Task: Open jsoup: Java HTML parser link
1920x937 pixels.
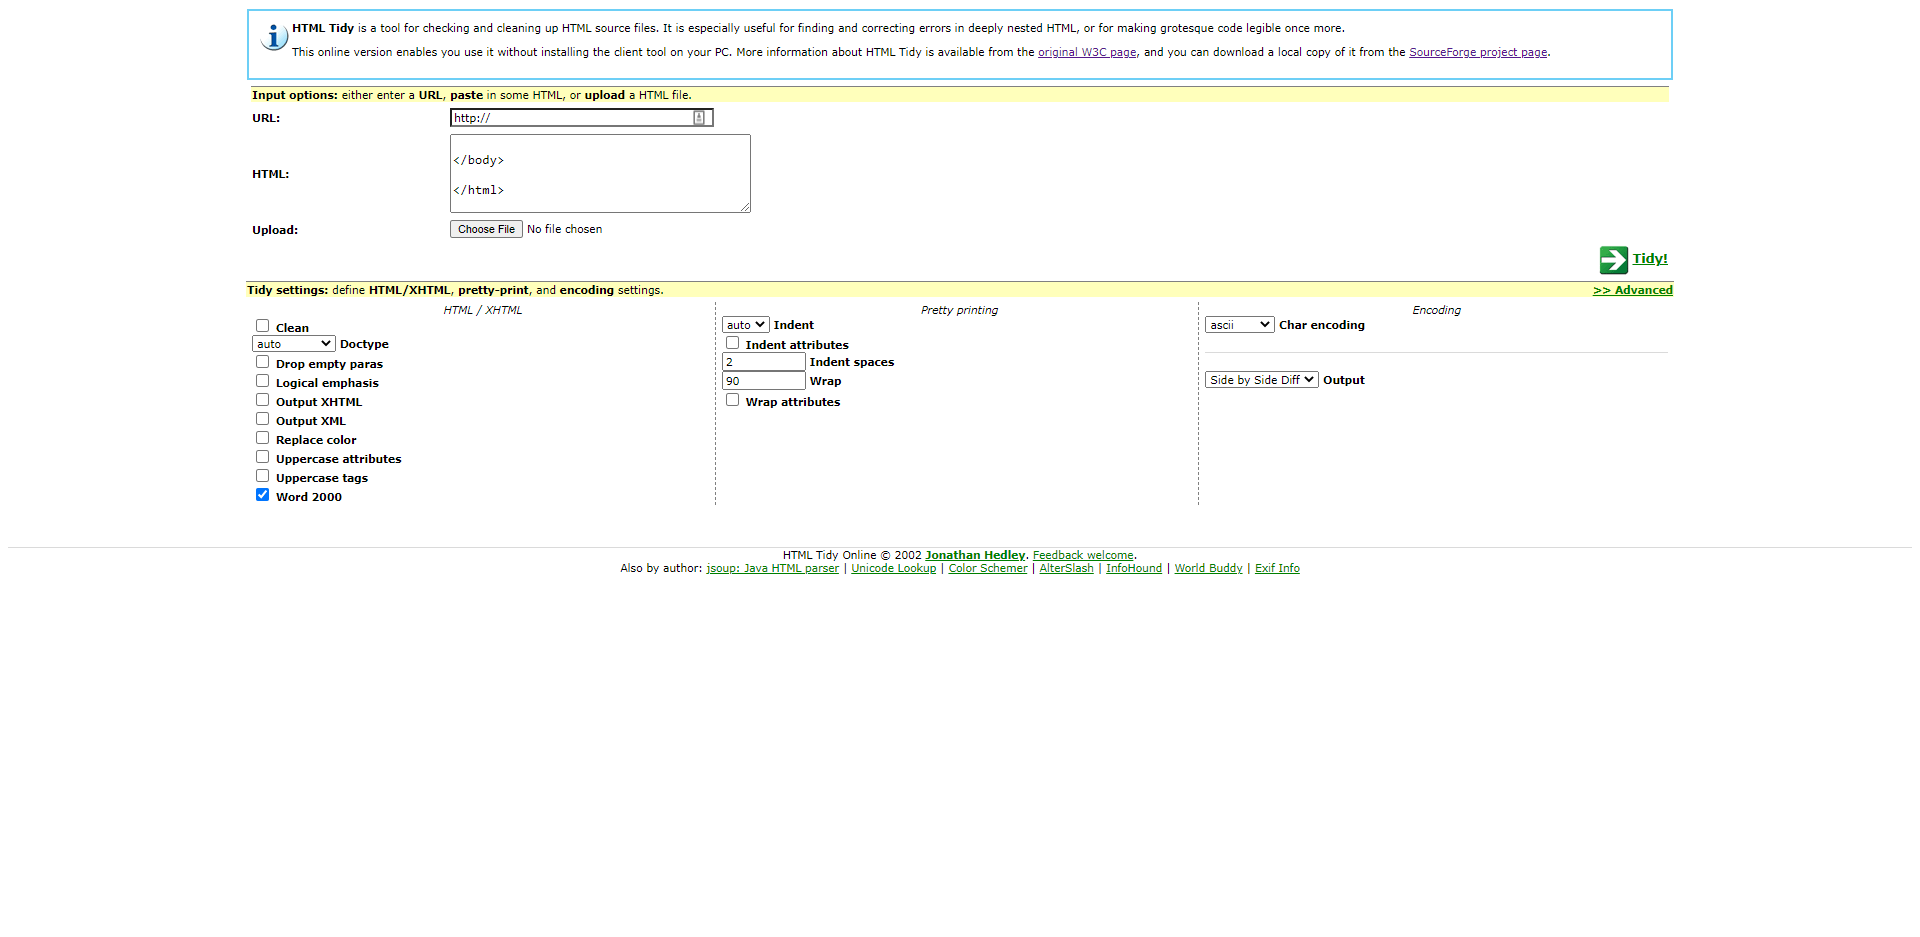Action: pos(773,568)
